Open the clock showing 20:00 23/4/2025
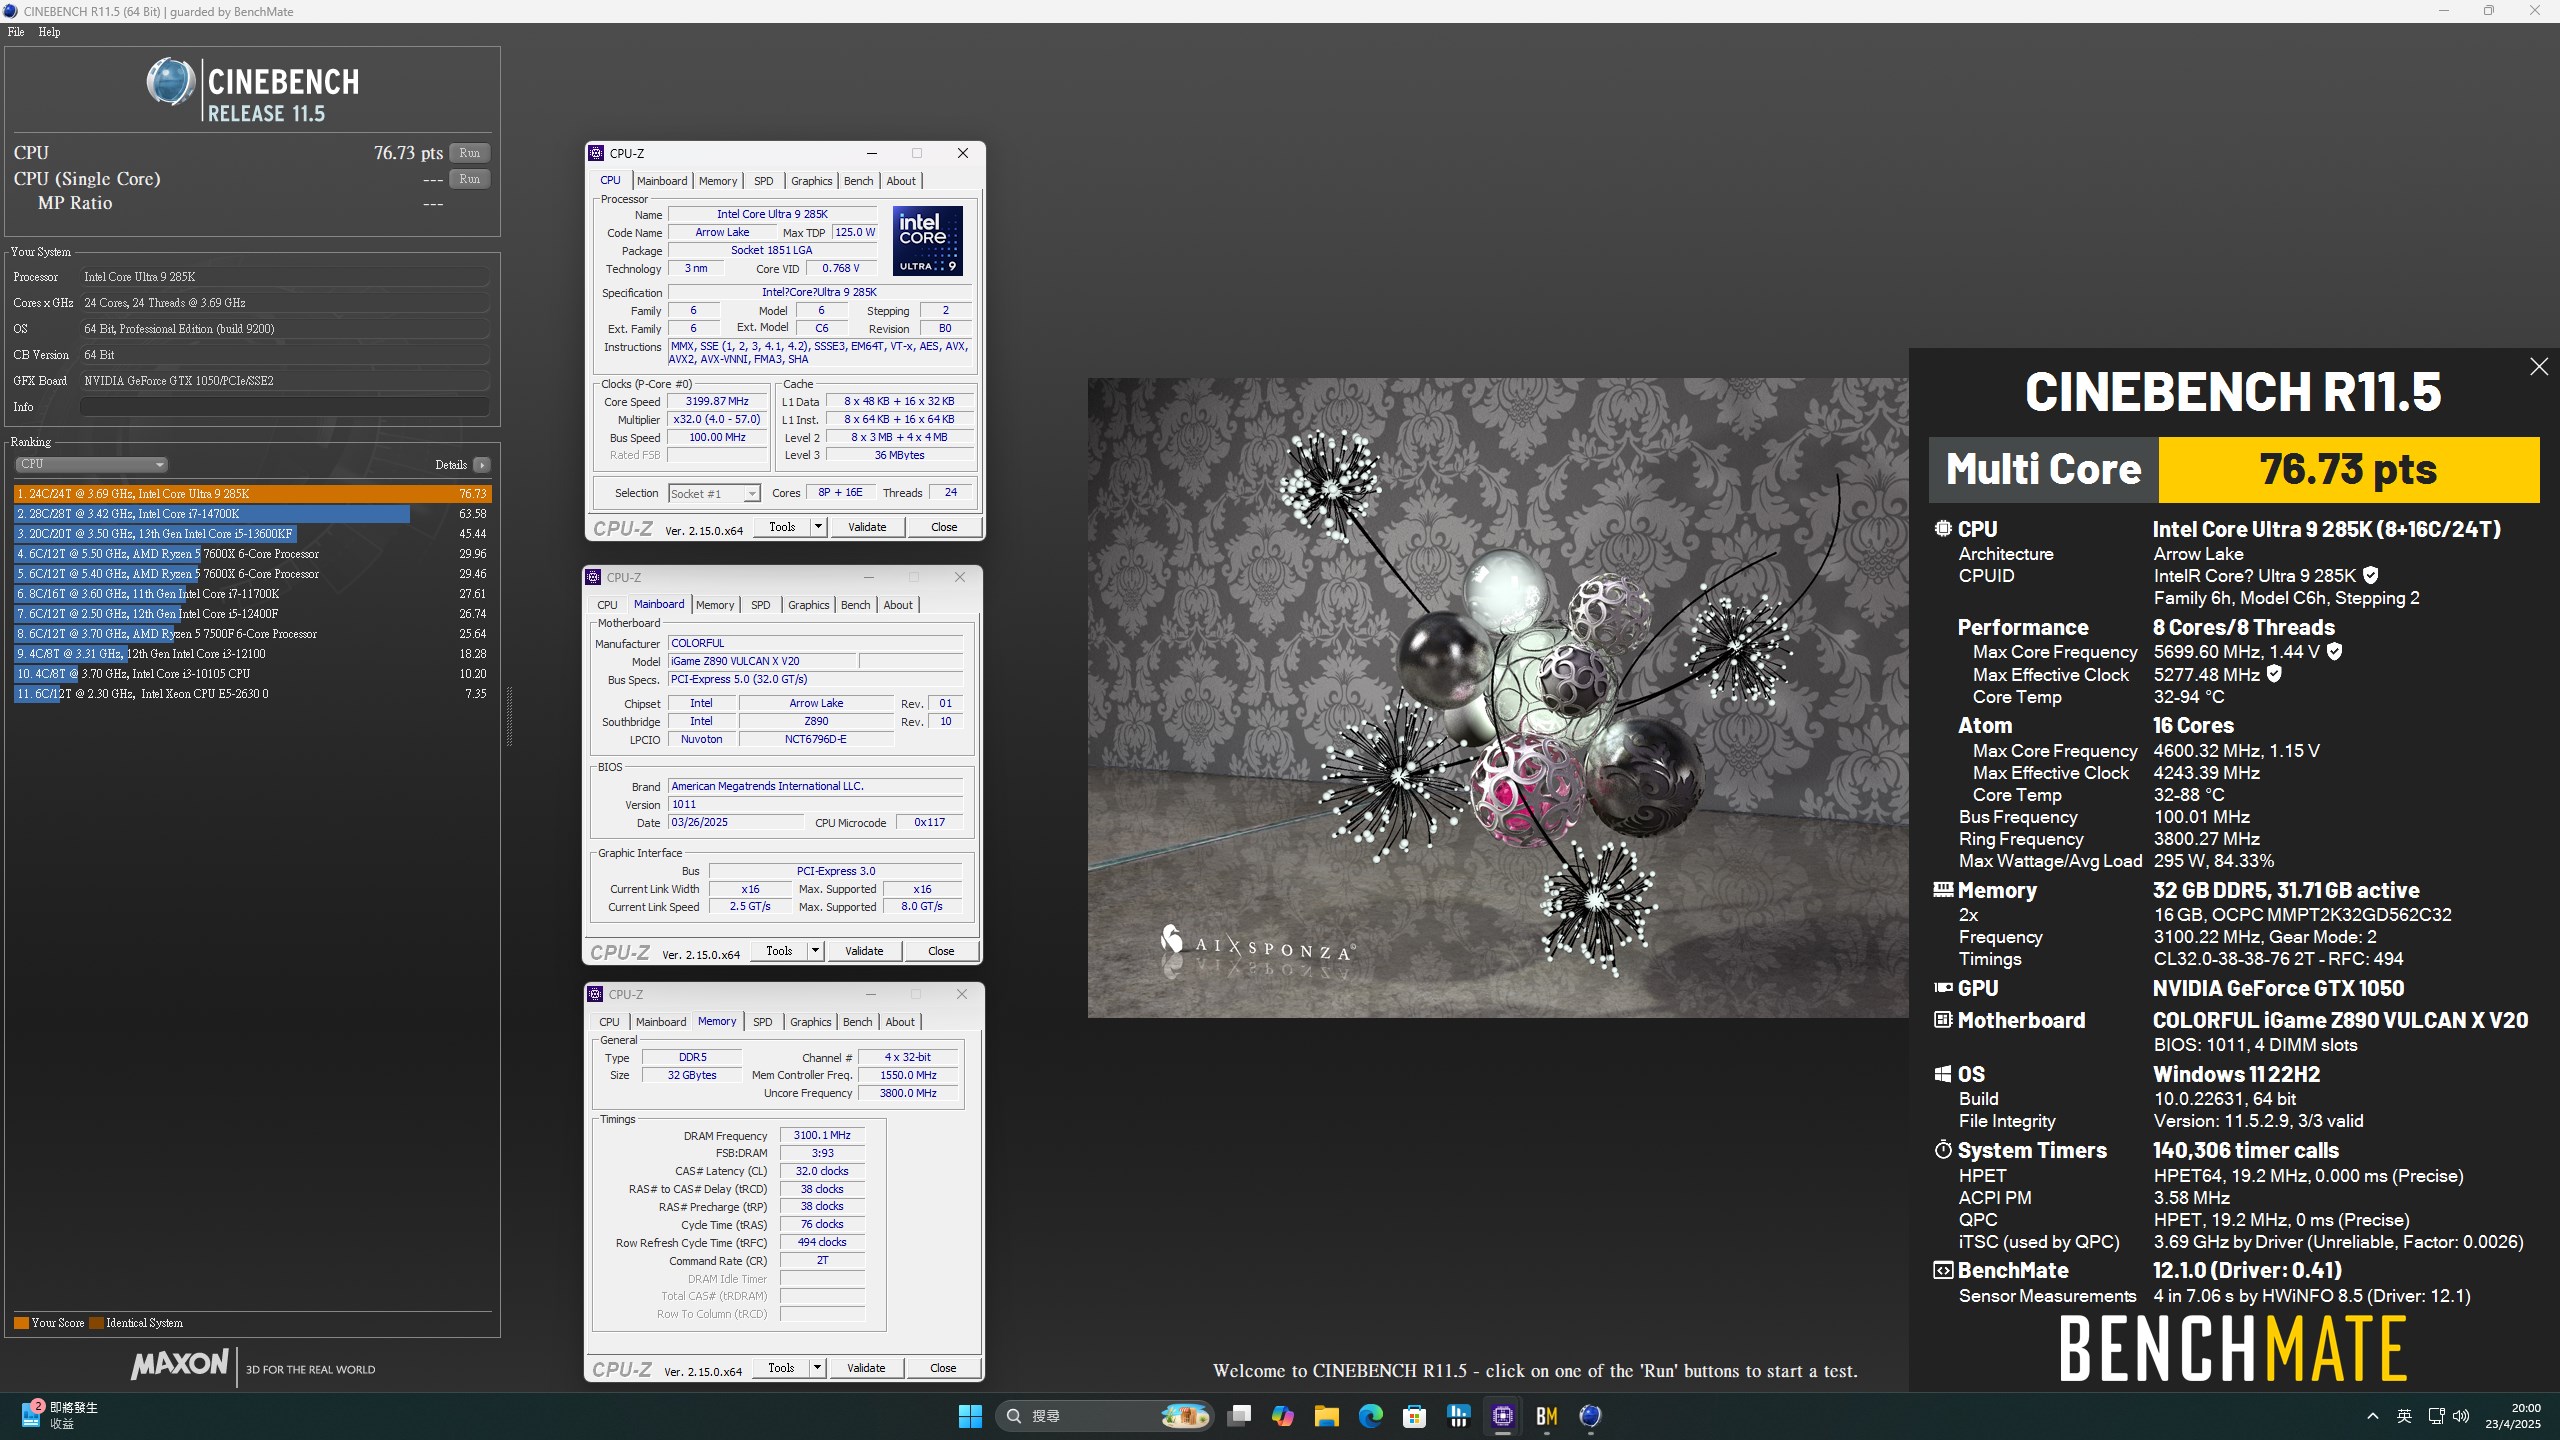Screen dimensions: 2560x1440 (2513, 1416)
